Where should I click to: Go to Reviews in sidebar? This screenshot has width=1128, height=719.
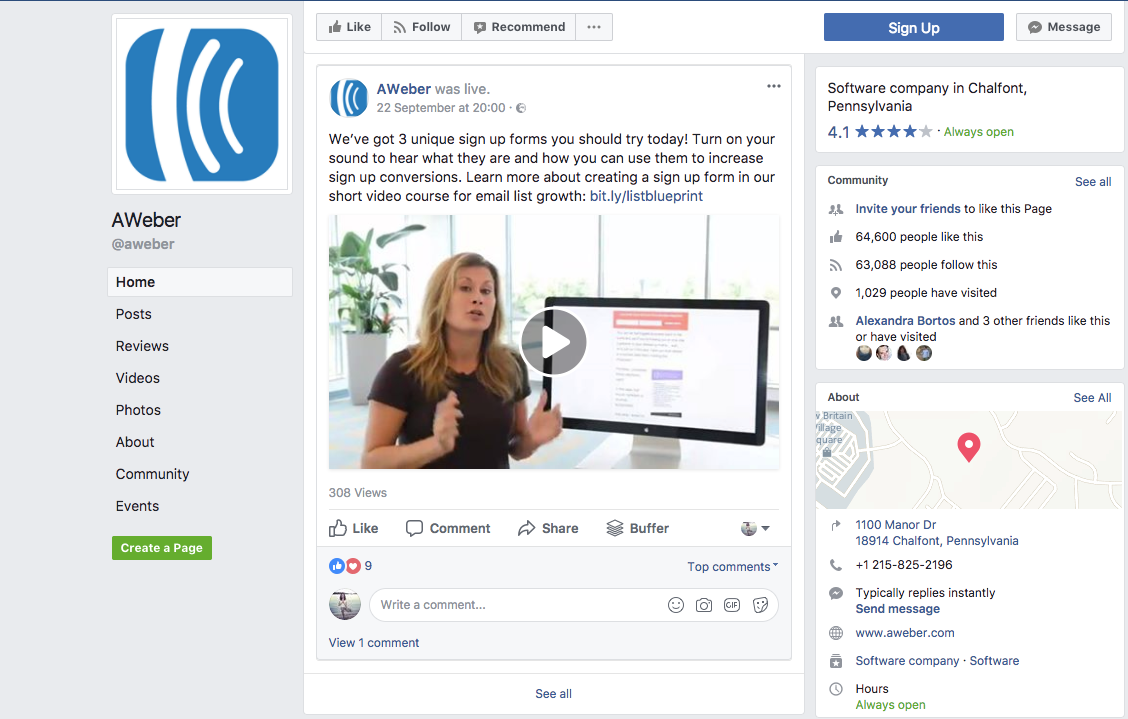(142, 346)
